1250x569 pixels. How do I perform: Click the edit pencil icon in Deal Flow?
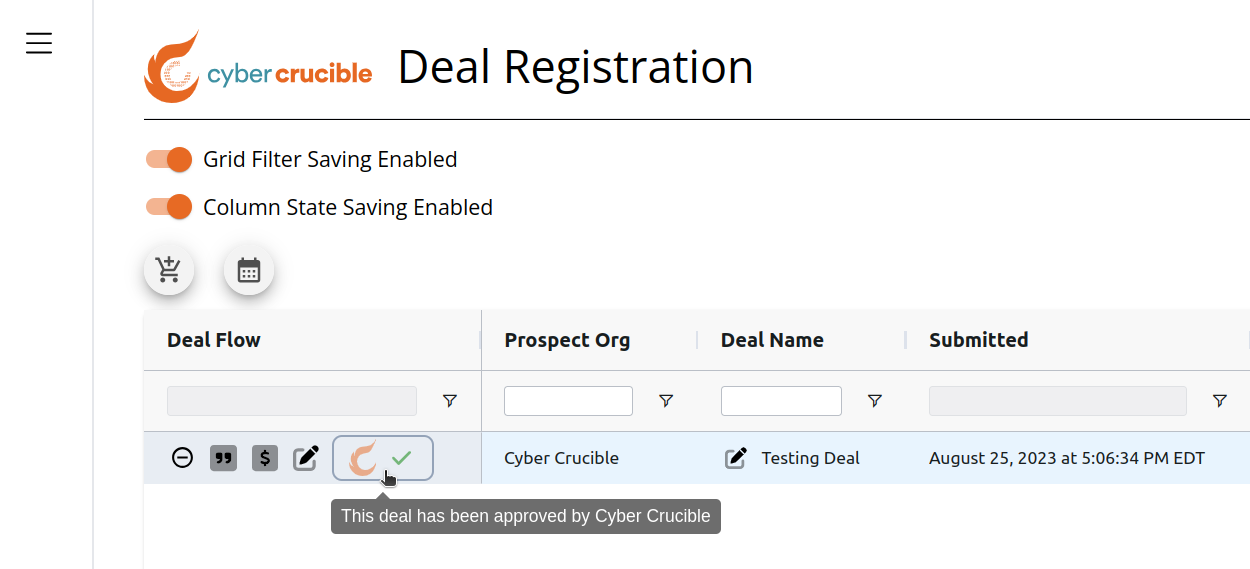coord(306,458)
